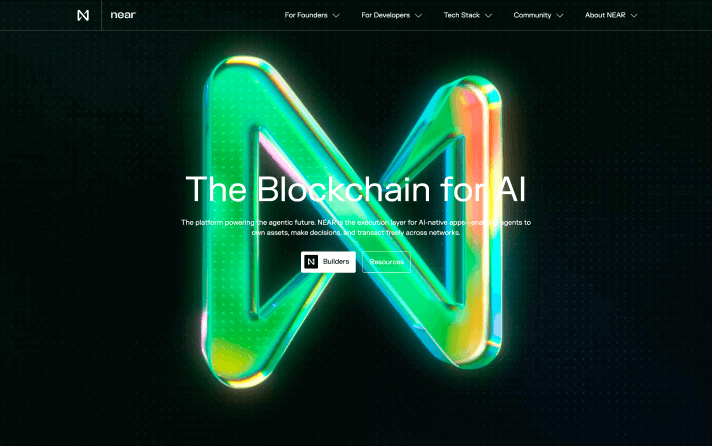Viewport: 712px width, 446px height.
Task: Click the N icon inside Builders button
Action: pyautogui.click(x=311, y=262)
